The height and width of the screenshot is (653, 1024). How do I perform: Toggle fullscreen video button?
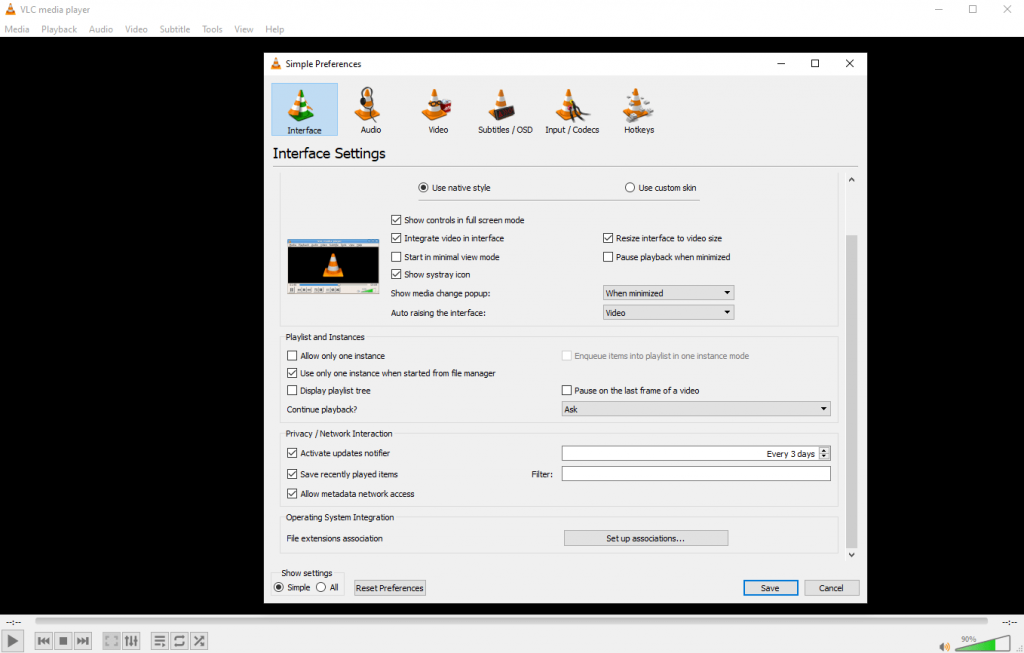[112, 641]
